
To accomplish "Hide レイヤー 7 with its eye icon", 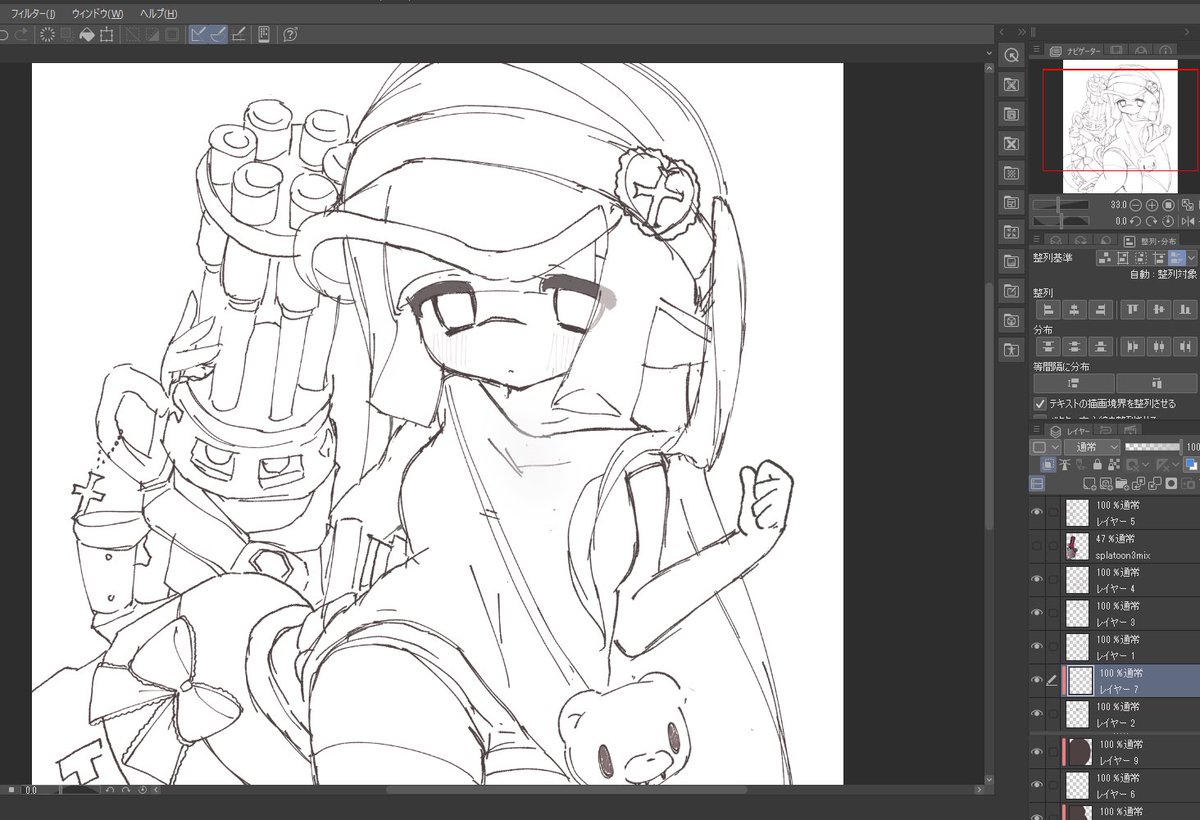I will point(1037,680).
